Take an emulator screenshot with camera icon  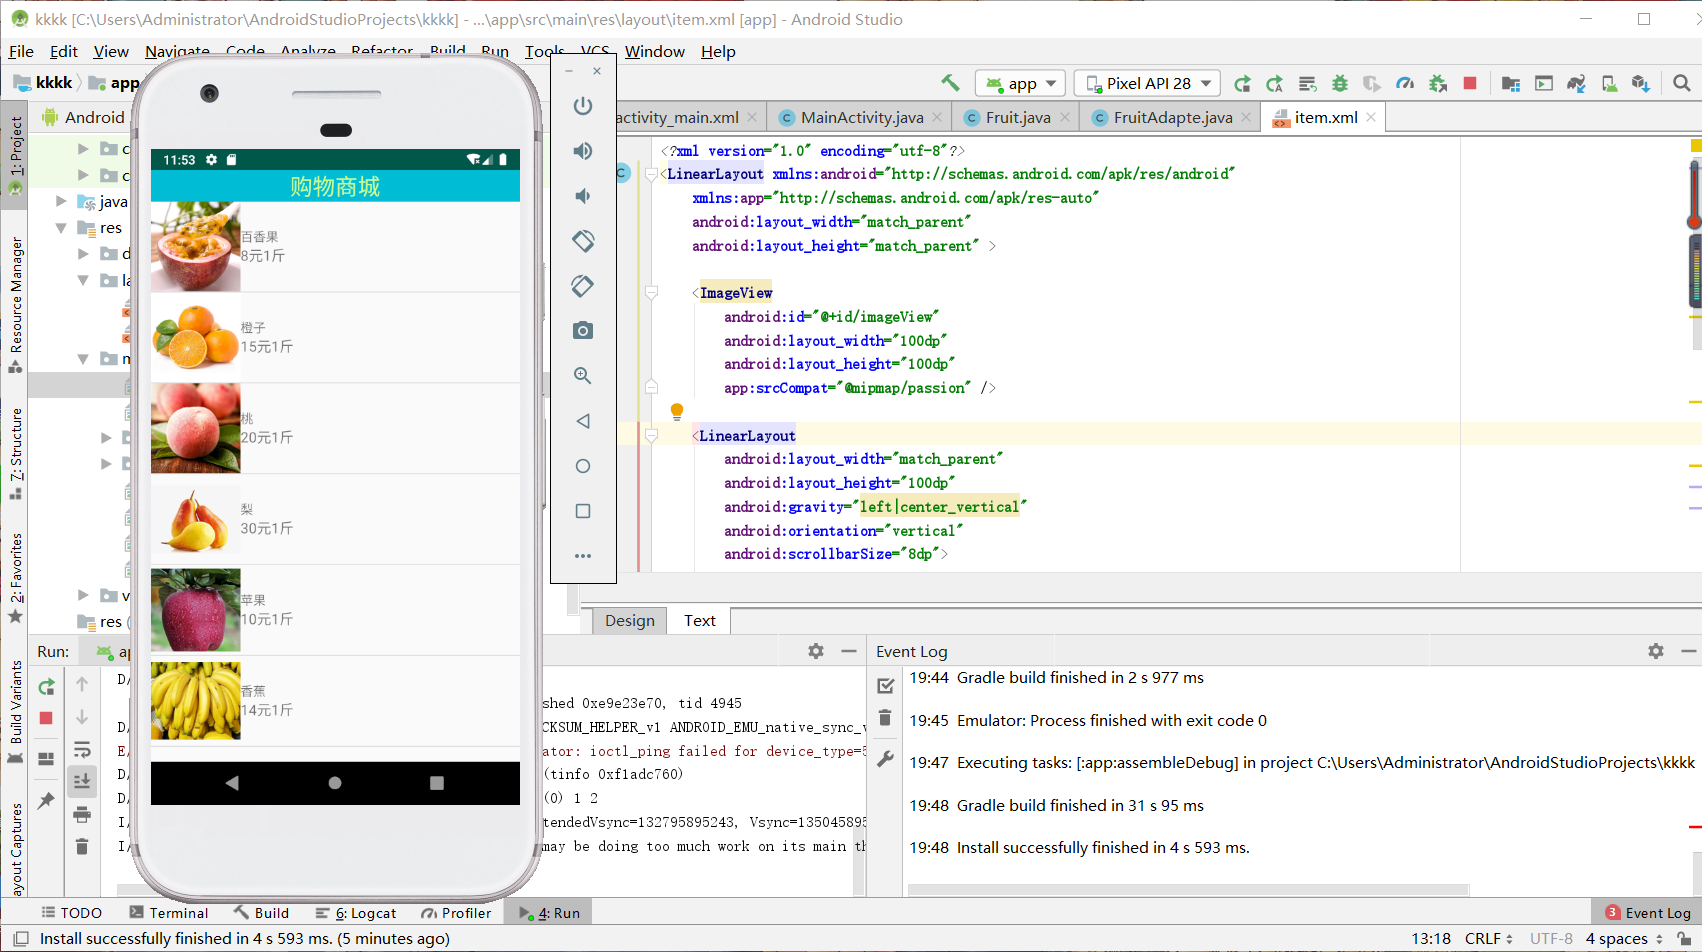(583, 330)
